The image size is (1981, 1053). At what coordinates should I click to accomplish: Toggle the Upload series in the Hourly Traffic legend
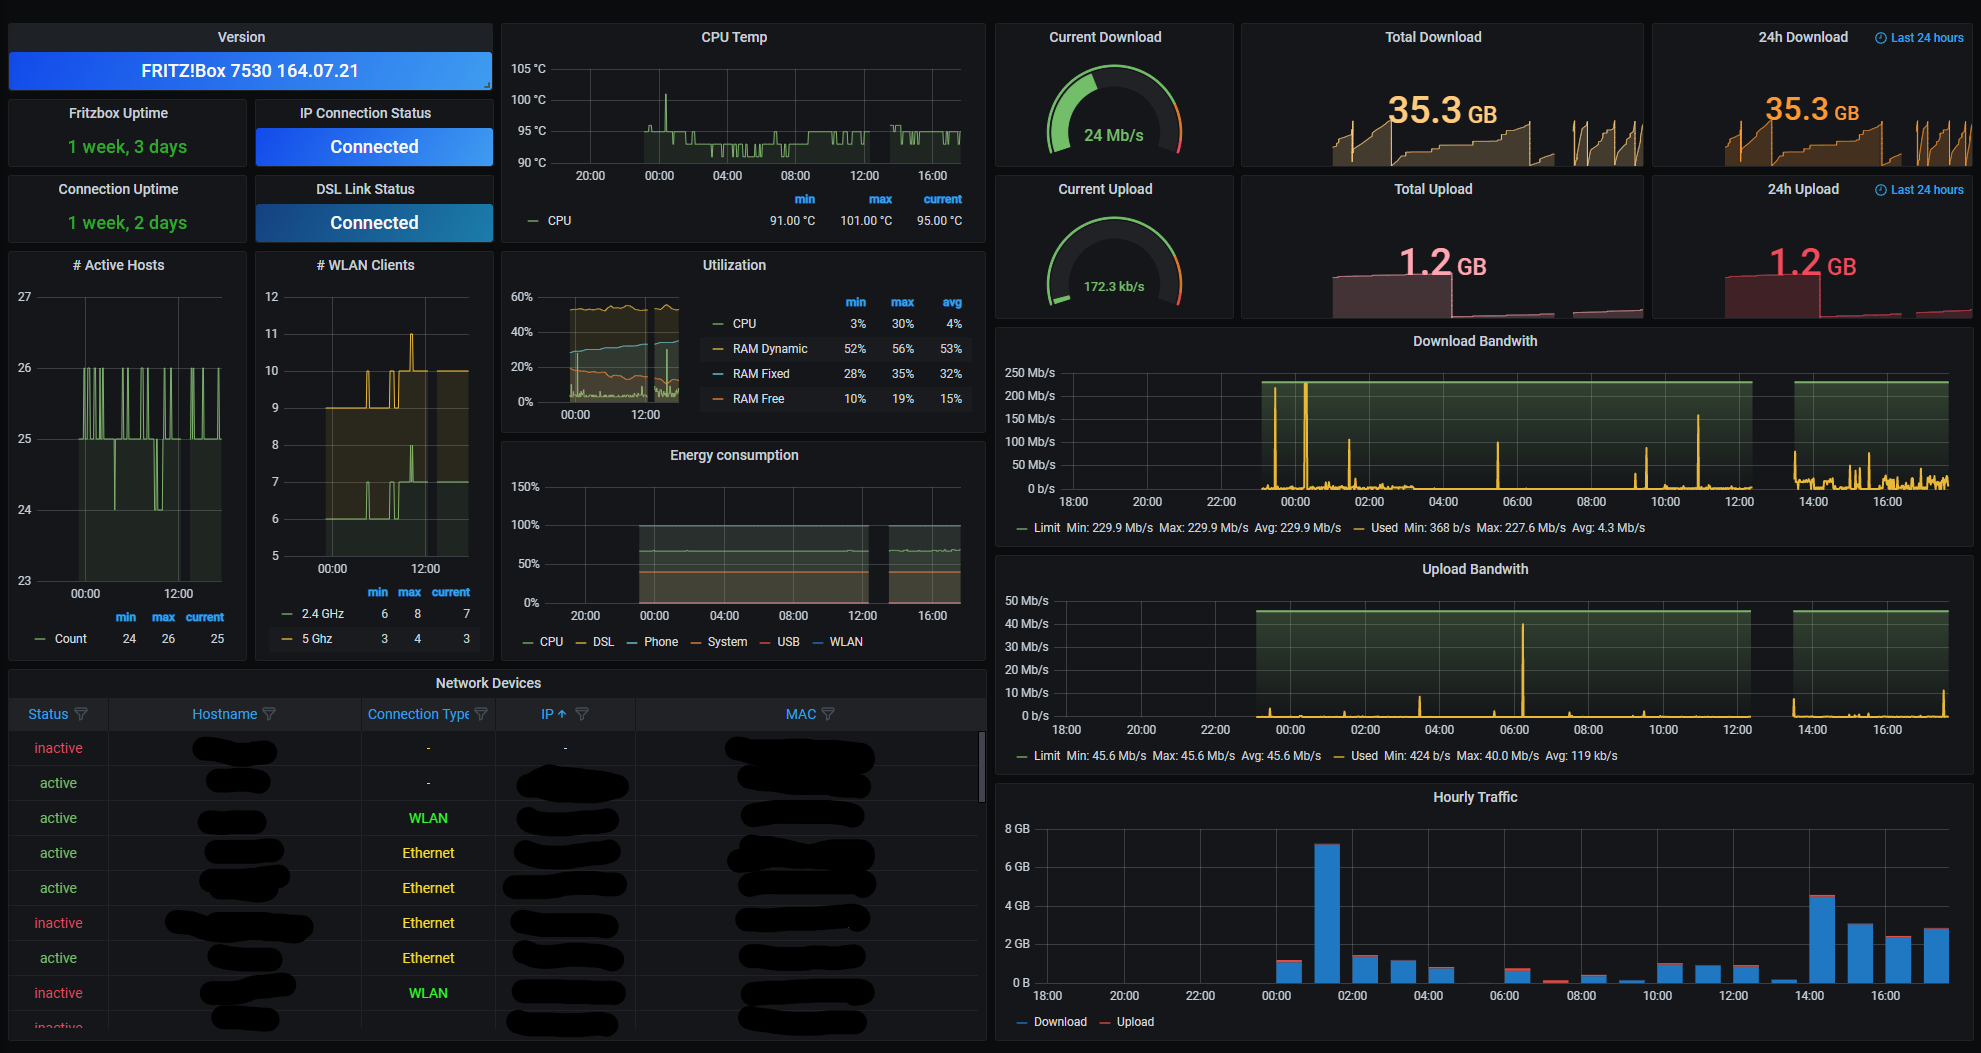point(1135,1022)
